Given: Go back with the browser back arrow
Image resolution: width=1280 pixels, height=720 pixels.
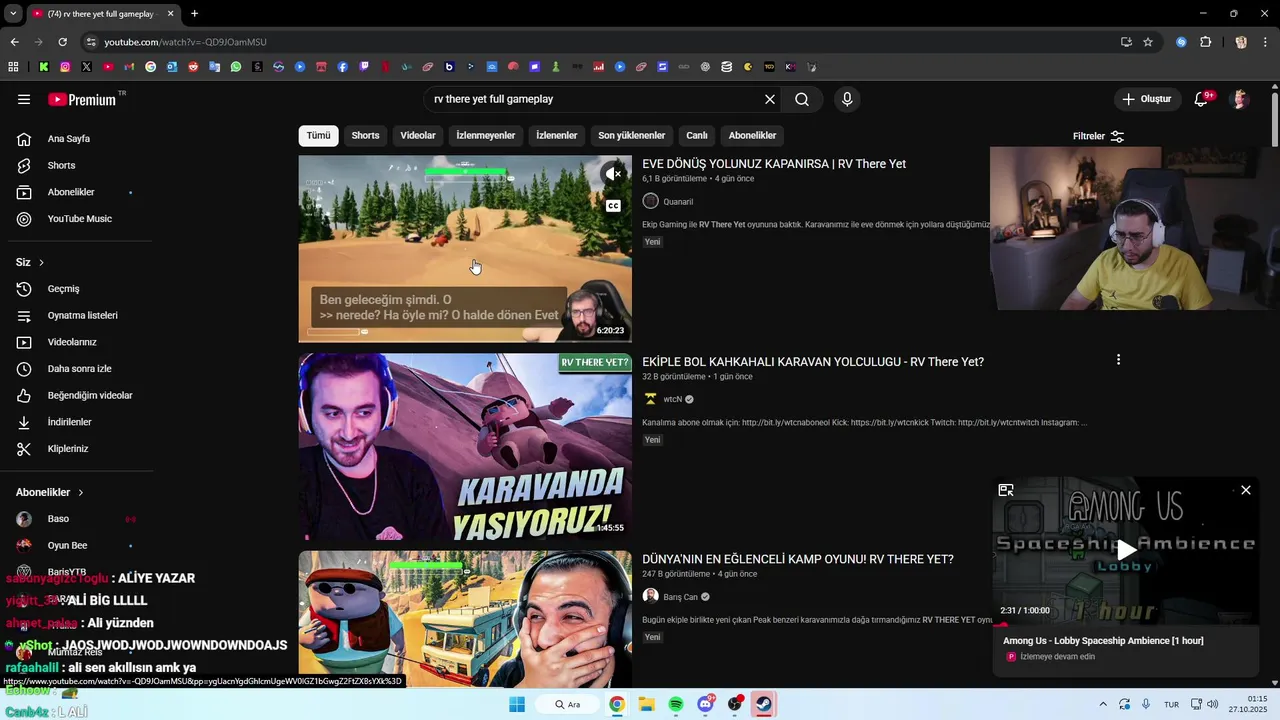Looking at the screenshot, I should click(x=14, y=42).
